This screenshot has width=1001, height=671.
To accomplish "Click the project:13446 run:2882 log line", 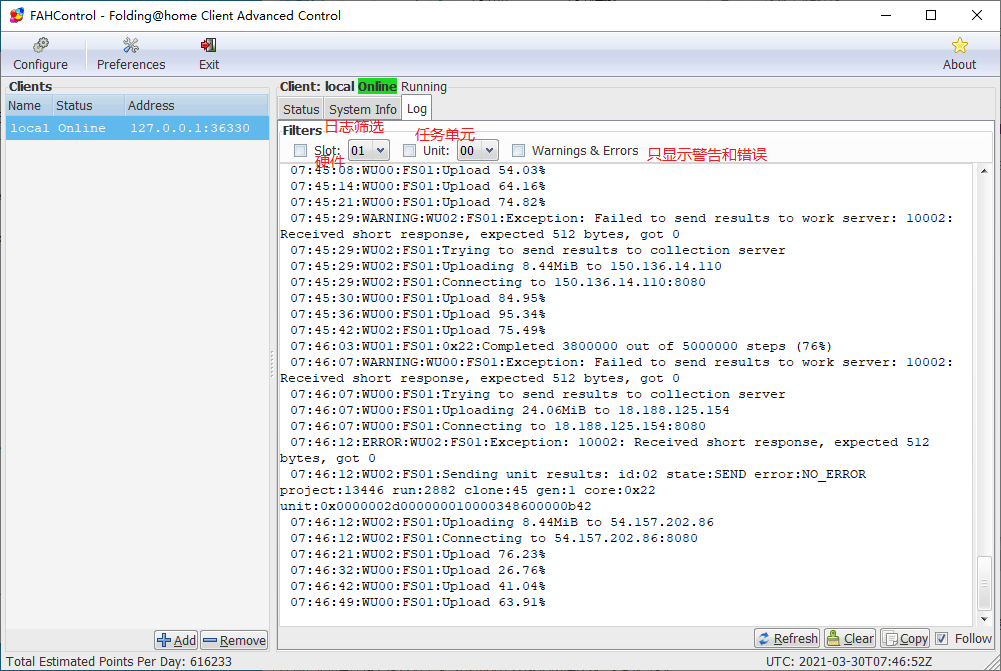I will 467,490.
